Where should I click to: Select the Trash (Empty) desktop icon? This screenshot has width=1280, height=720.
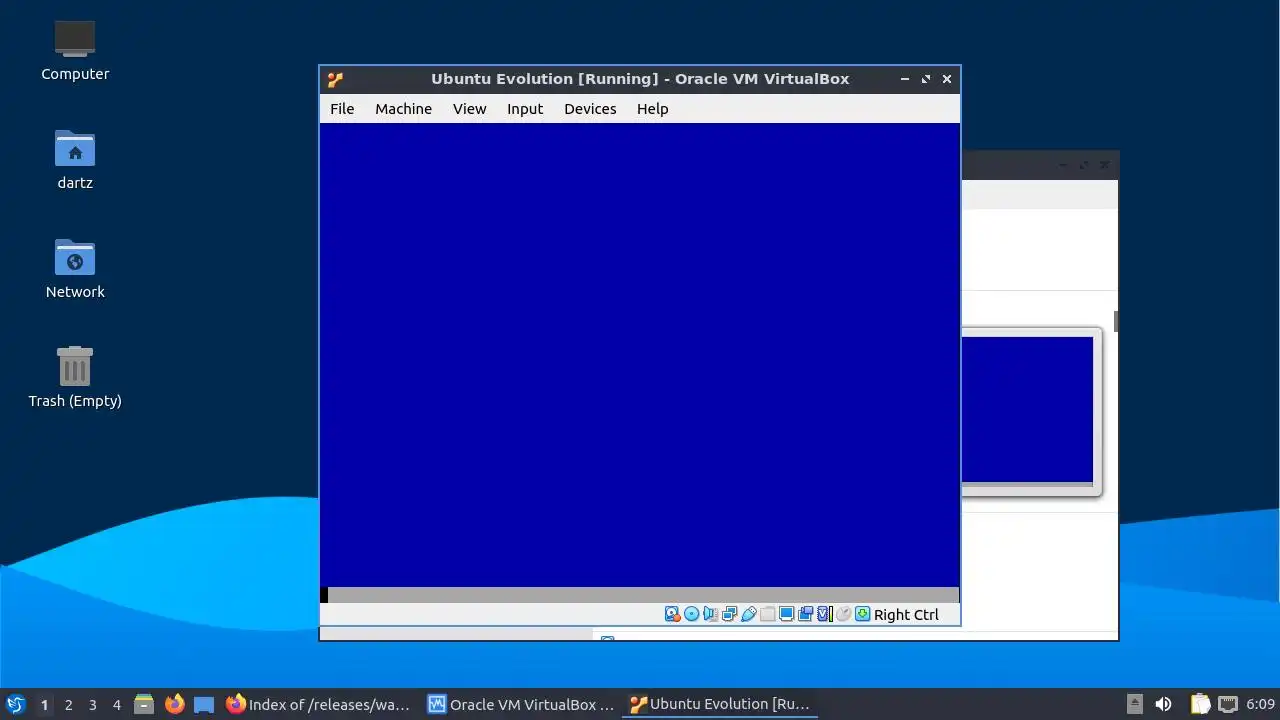[x=75, y=377]
